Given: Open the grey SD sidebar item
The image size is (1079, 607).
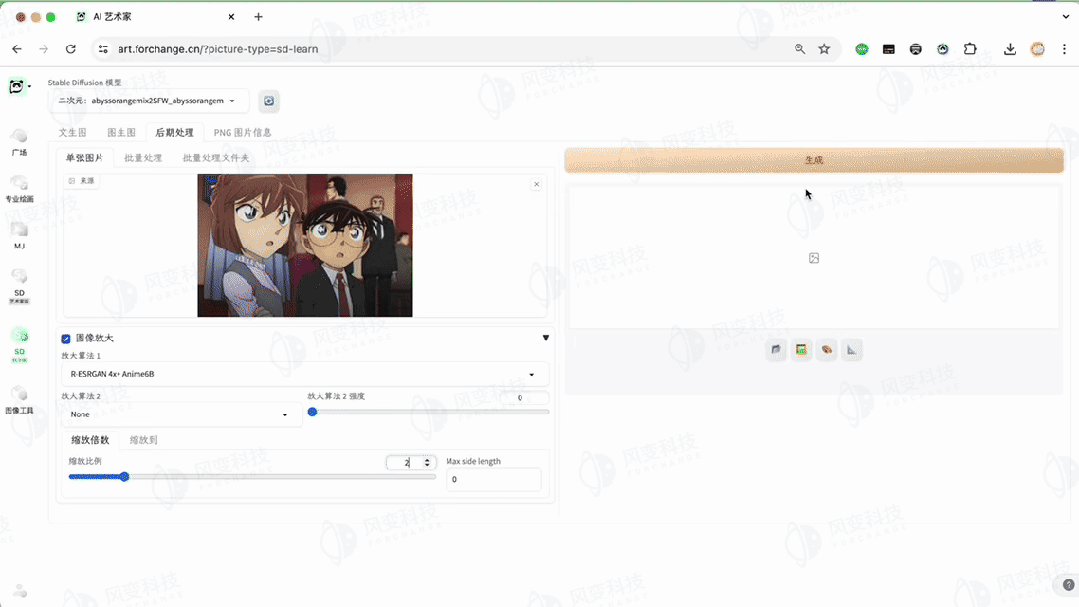Looking at the screenshot, I should pos(19,285).
